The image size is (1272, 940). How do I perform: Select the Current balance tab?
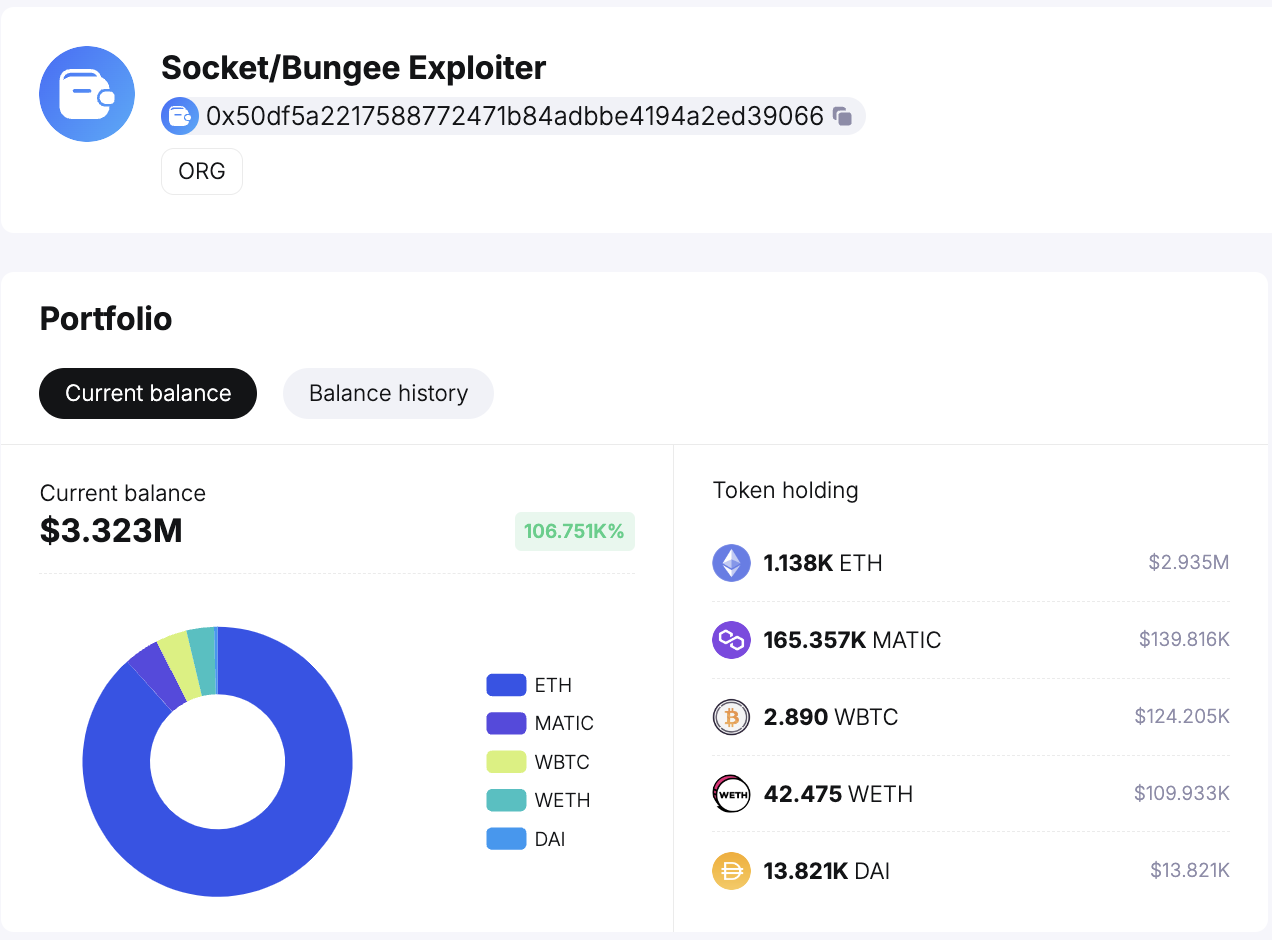tap(147, 393)
